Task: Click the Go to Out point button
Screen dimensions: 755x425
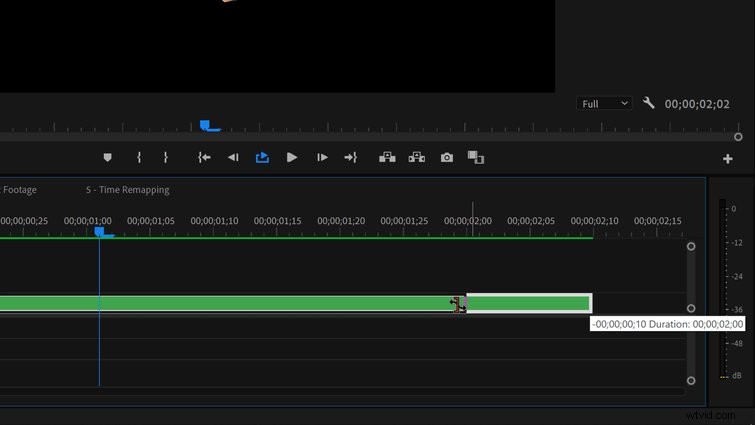Action: click(x=351, y=157)
